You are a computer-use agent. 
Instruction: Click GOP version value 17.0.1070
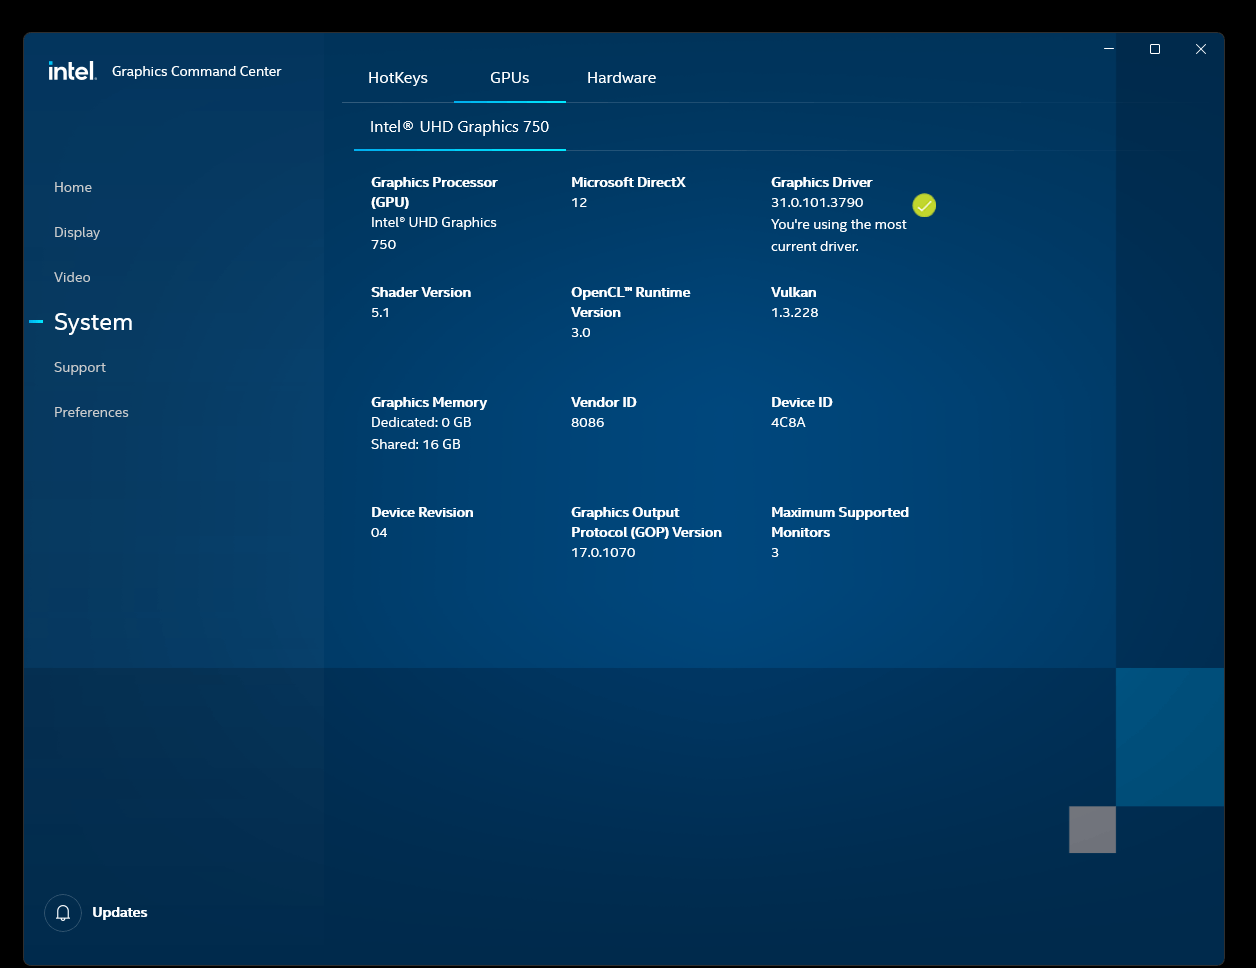click(x=603, y=552)
